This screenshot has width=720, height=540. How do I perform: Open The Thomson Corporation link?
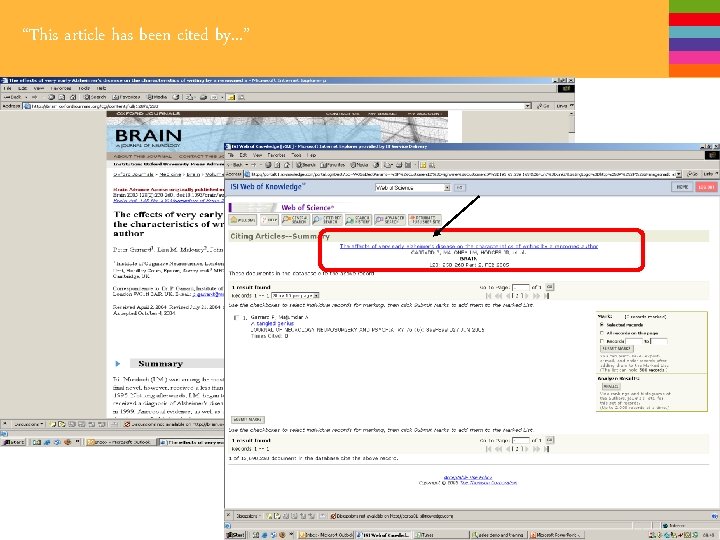(x=489, y=483)
